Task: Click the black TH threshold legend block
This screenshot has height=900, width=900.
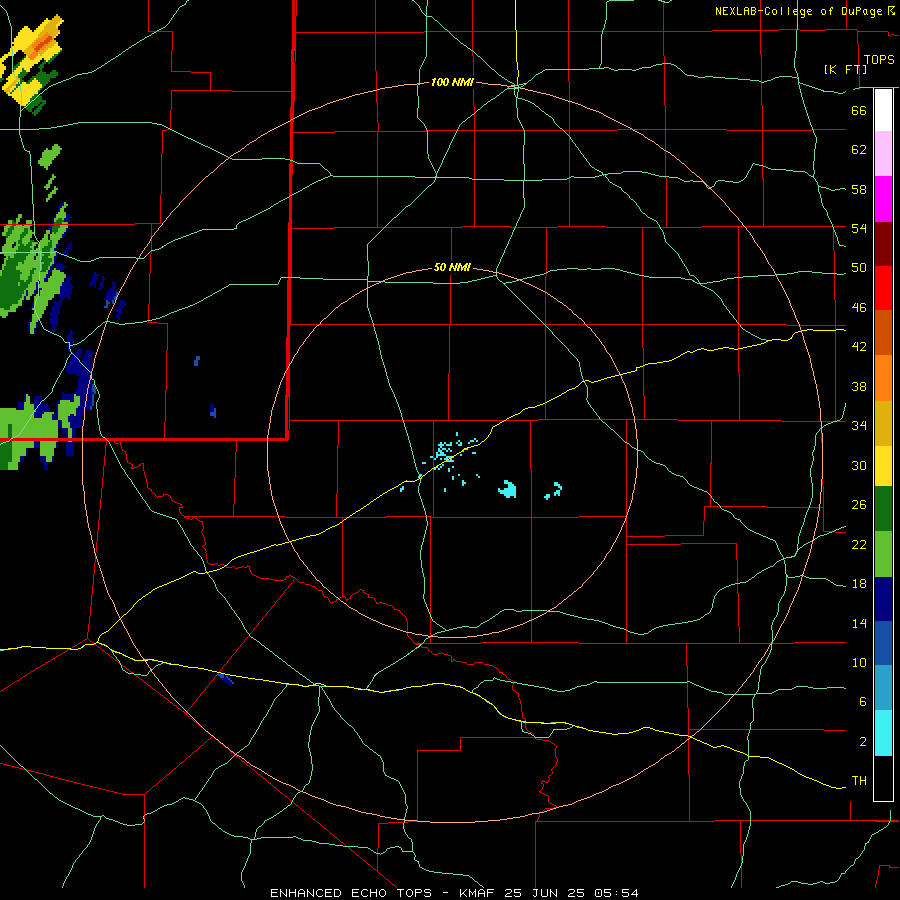Action: point(883,778)
